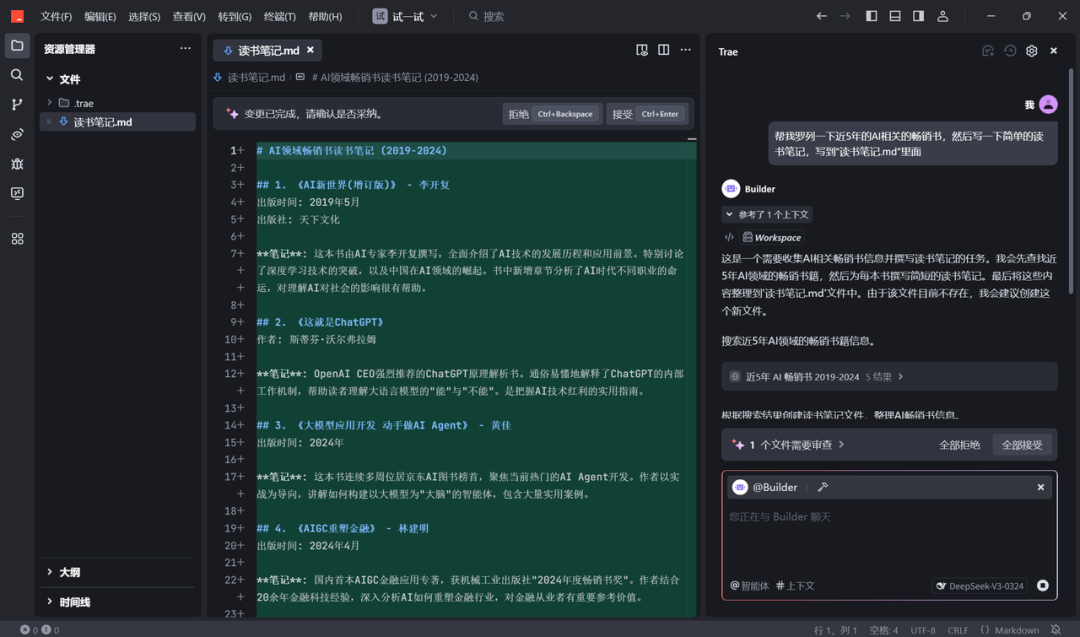This screenshot has width=1080, height=637.
Task: Click the Trae chat panel scrollbar
Action: (1070, 180)
